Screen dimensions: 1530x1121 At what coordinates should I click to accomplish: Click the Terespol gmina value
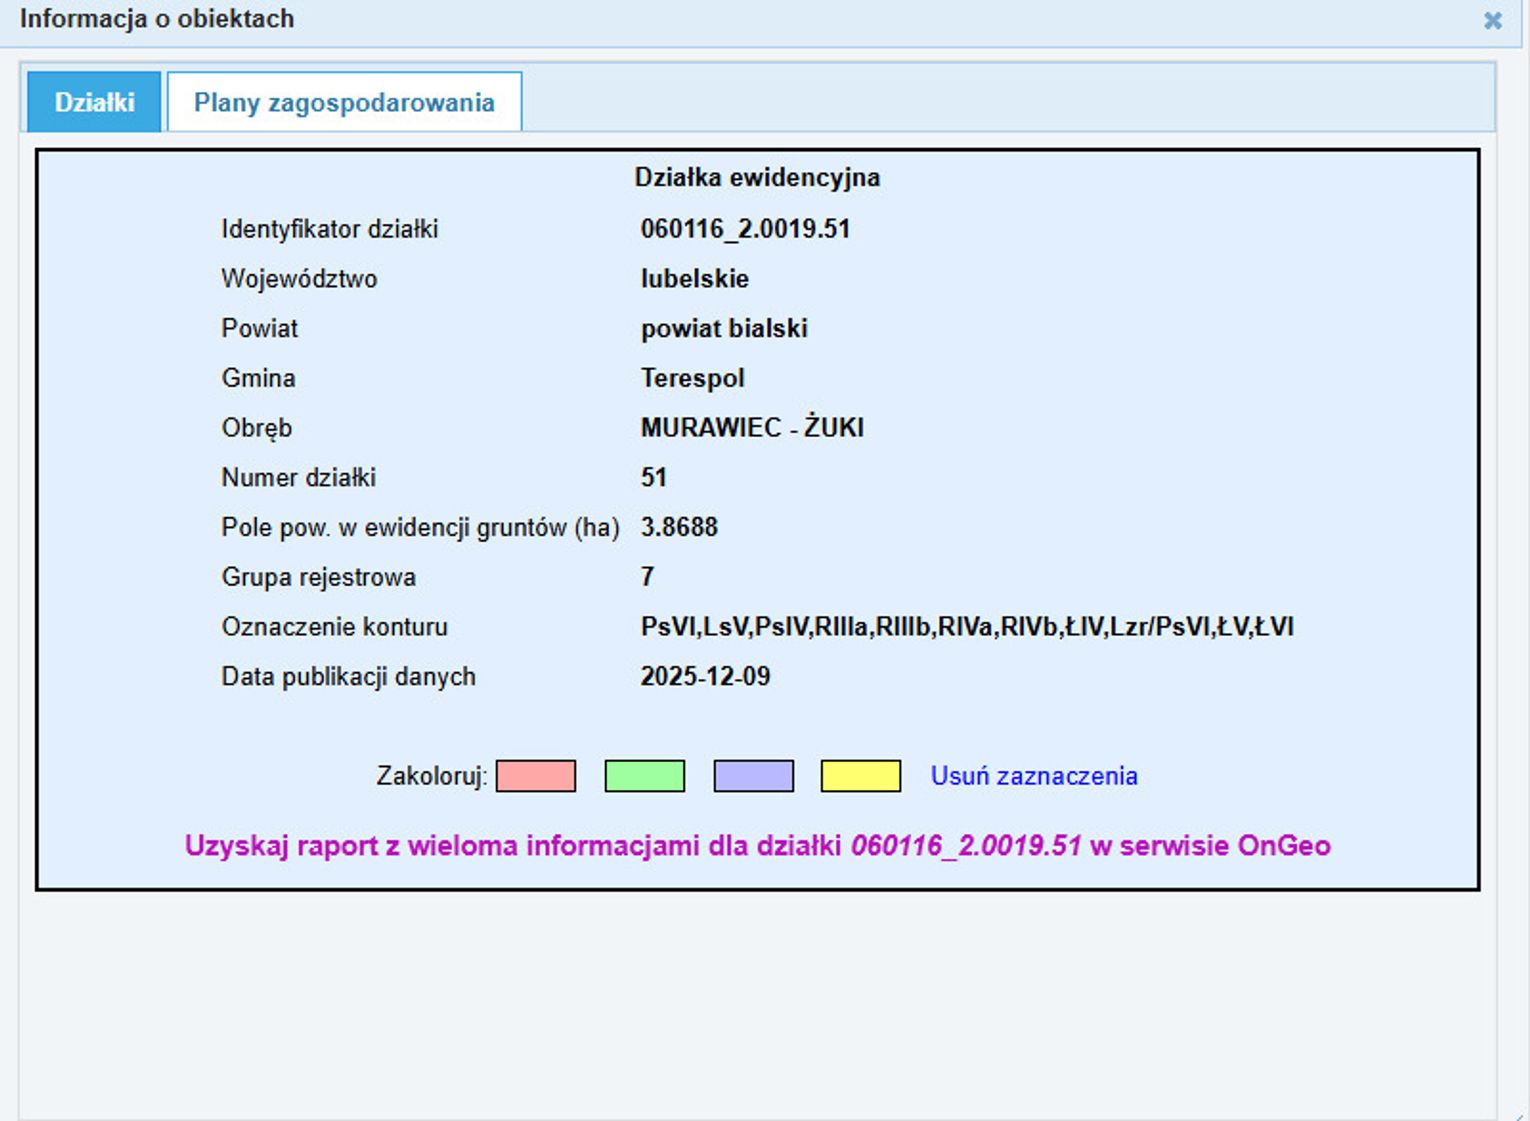click(692, 378)
